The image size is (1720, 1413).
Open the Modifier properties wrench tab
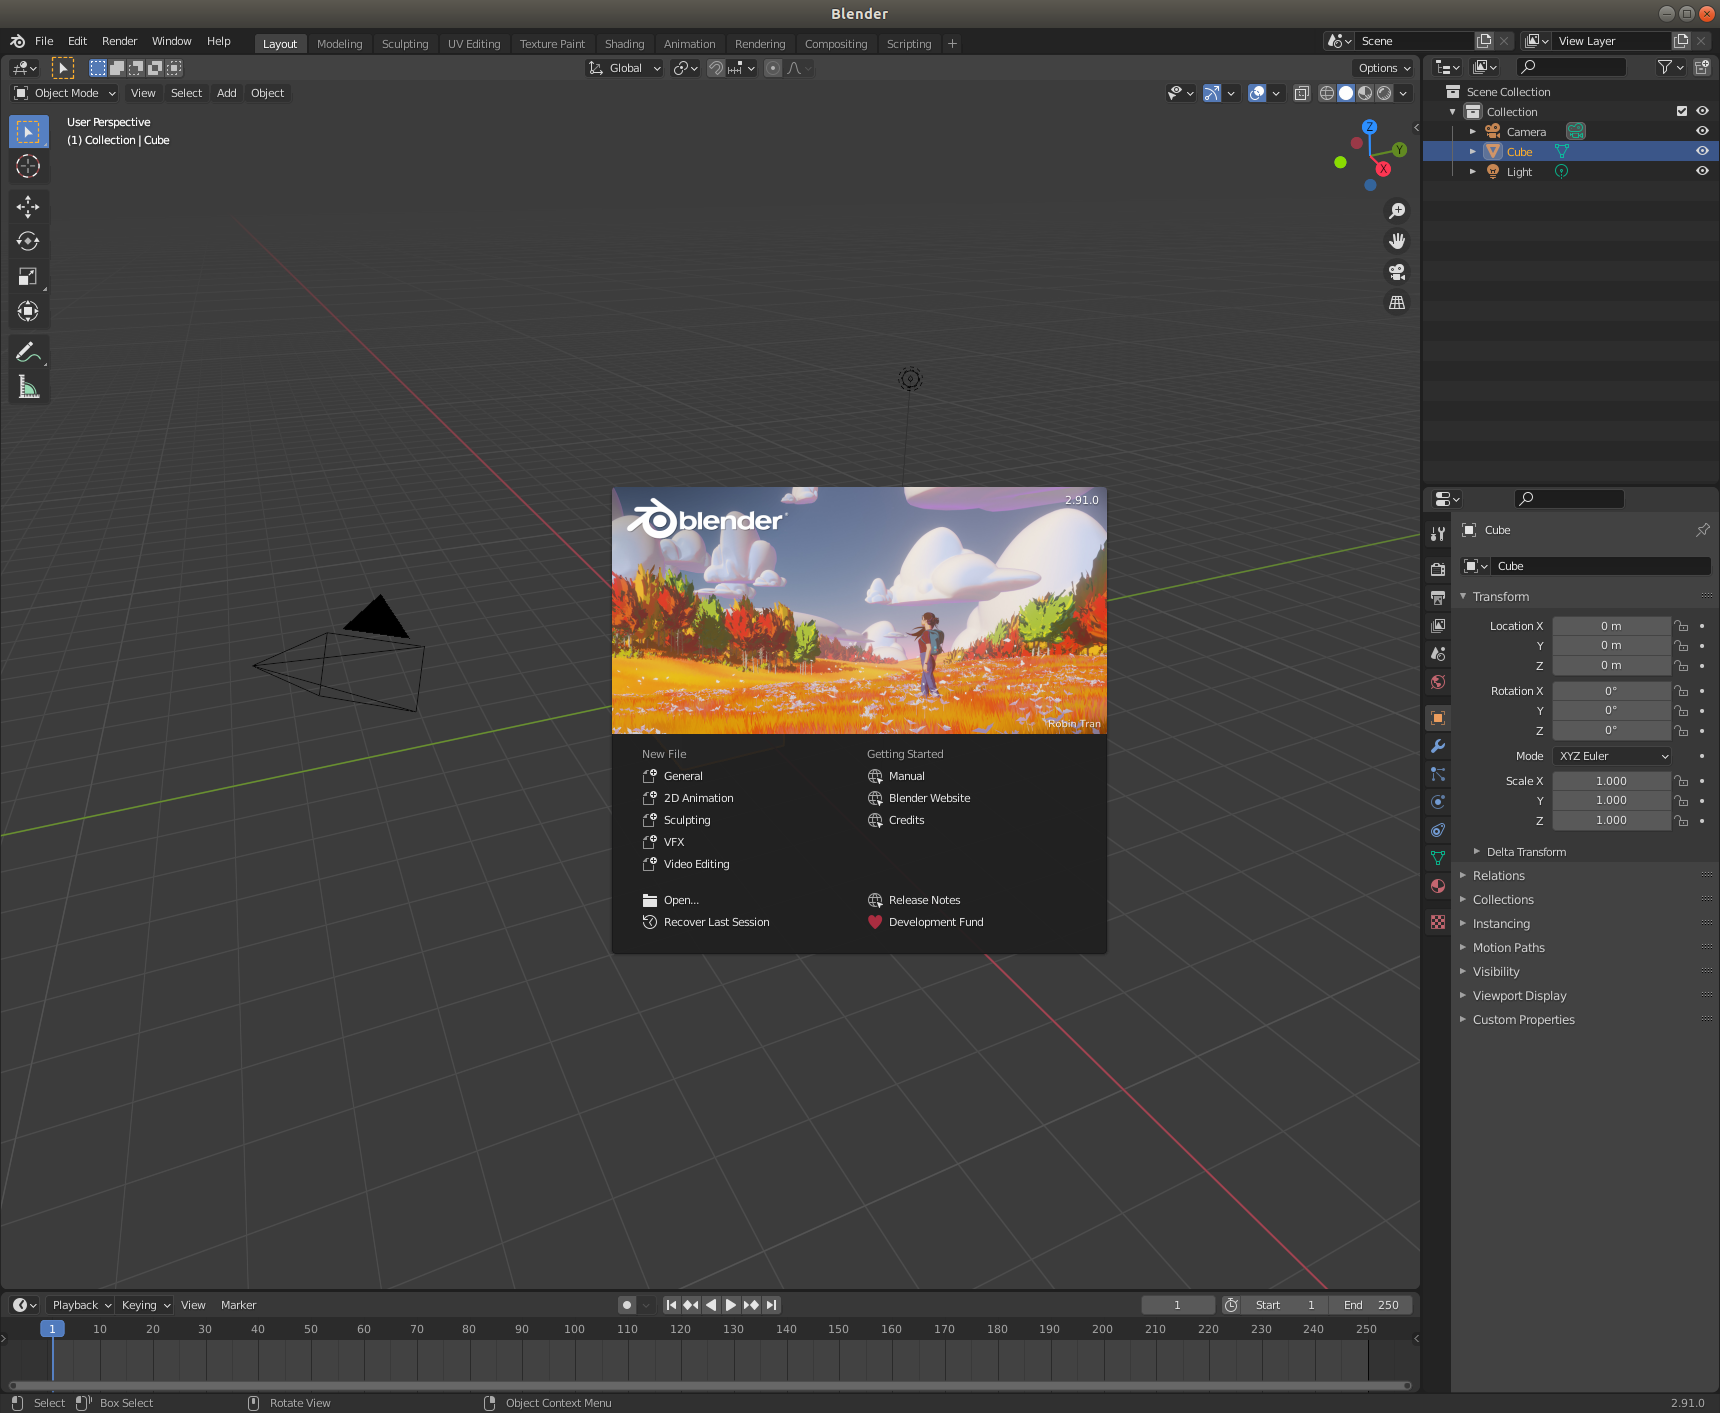[1438, 746]
